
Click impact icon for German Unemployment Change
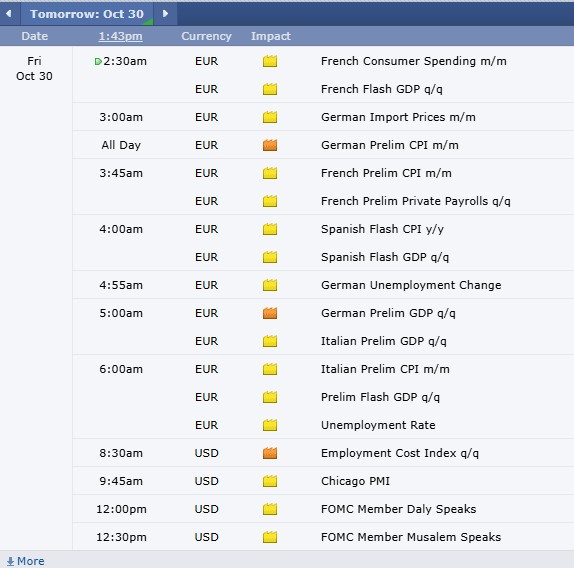(x=270, y=285)
